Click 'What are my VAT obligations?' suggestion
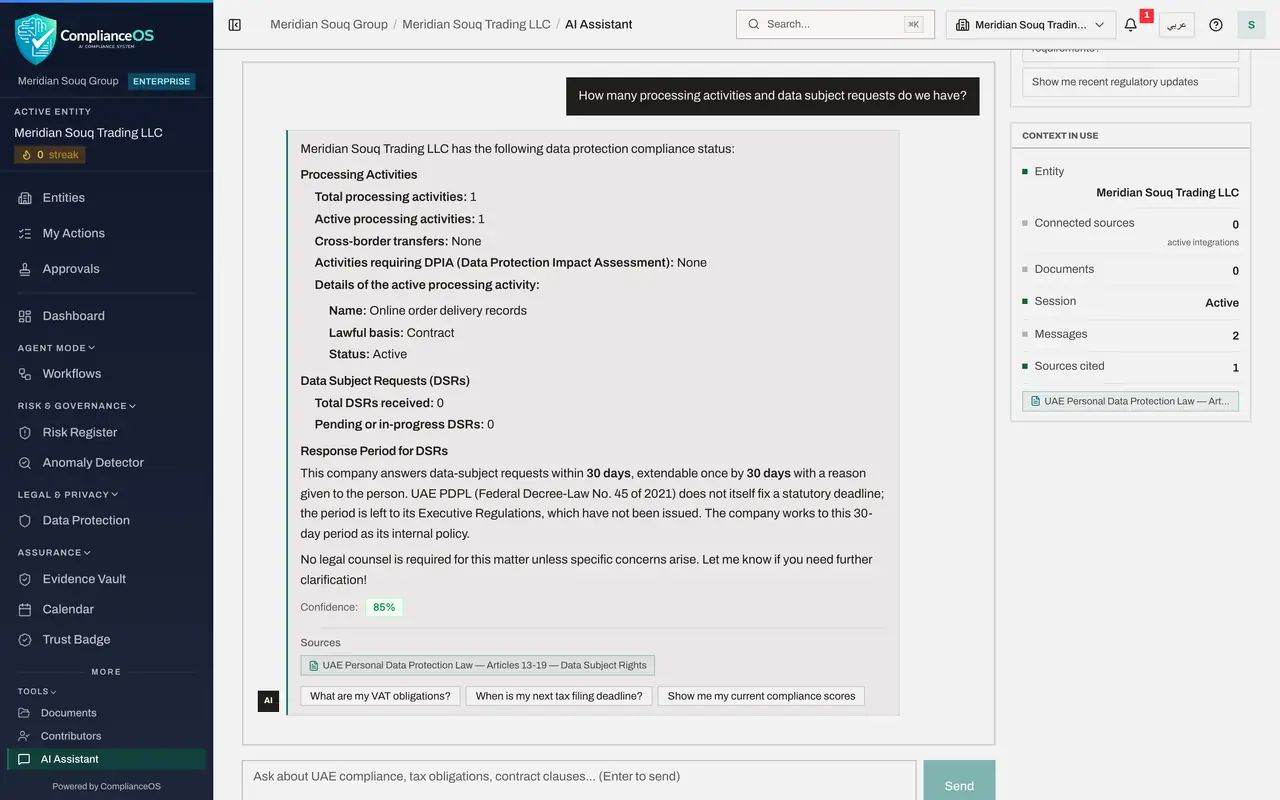Screen dimensions: 1280x800 coord(380,696)
